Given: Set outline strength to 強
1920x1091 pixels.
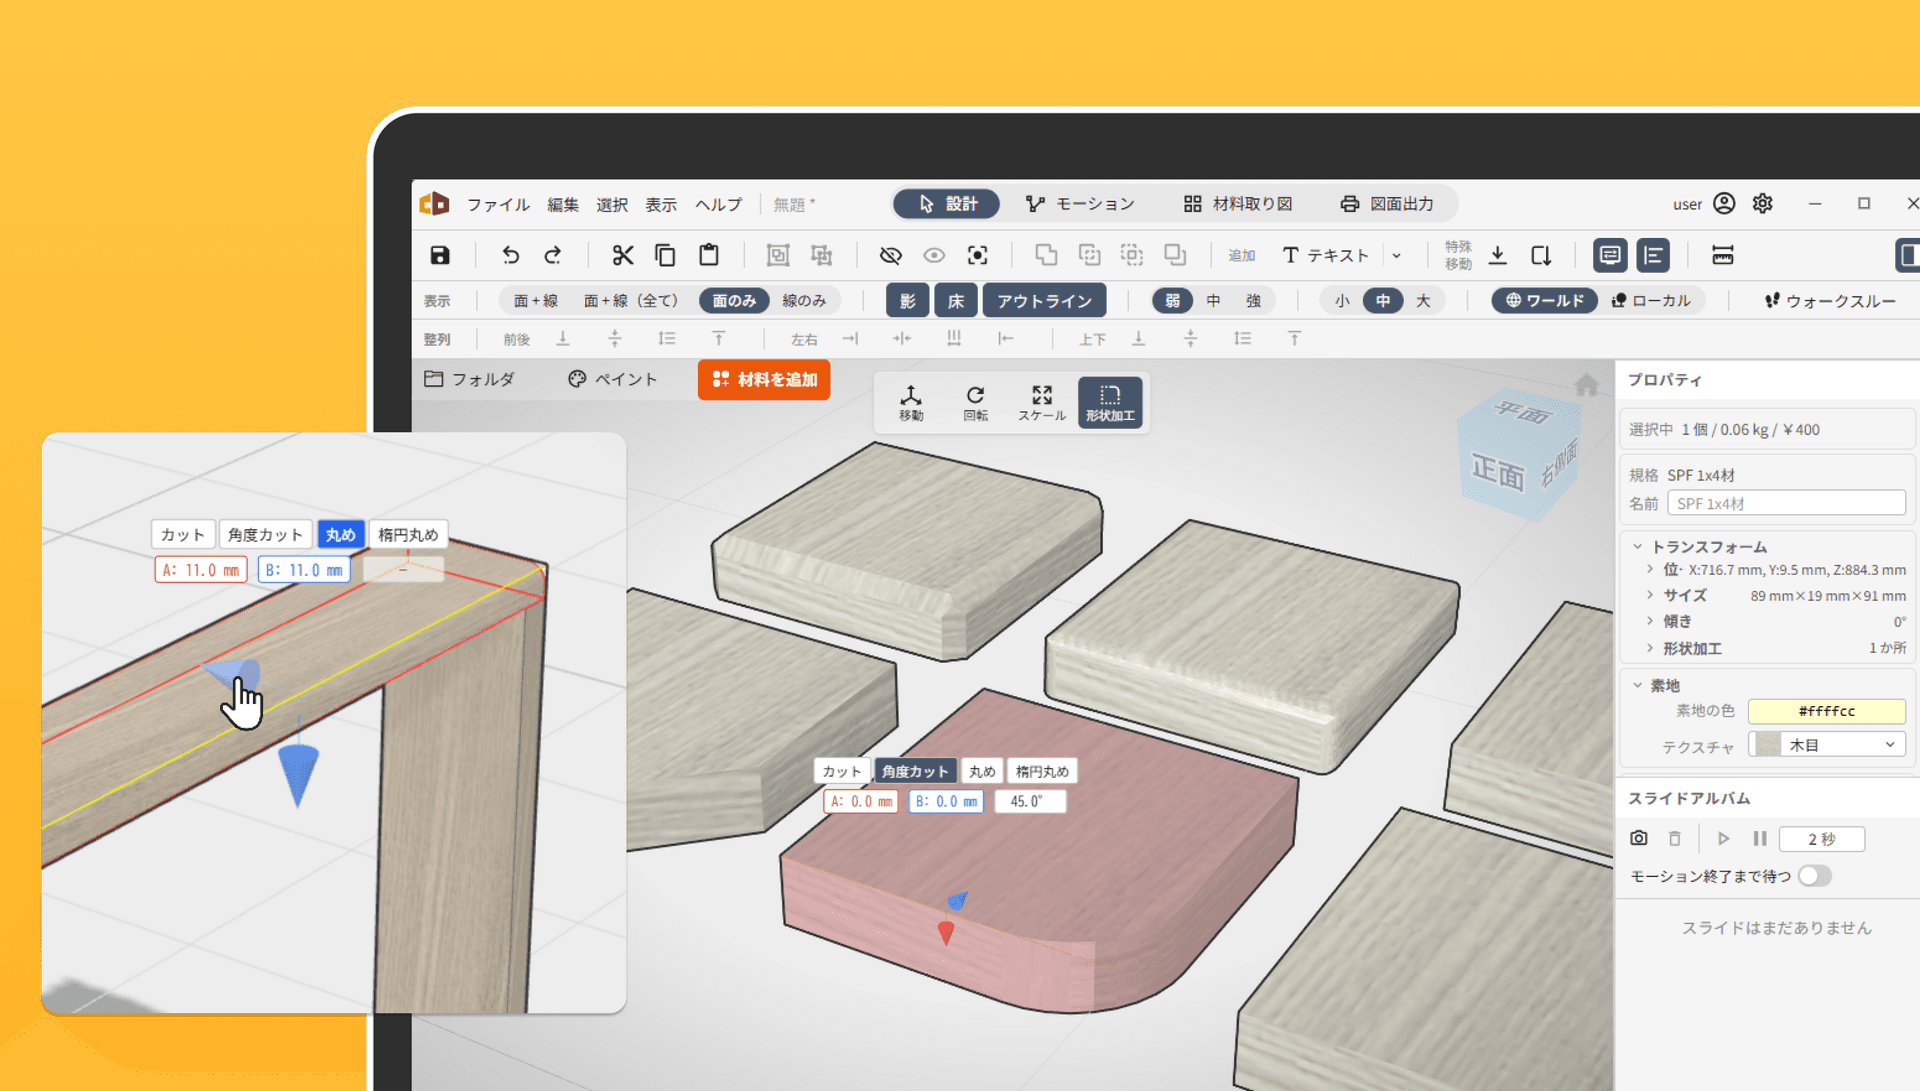Looking at the screenshot, I should click(x=1253, y=300).
